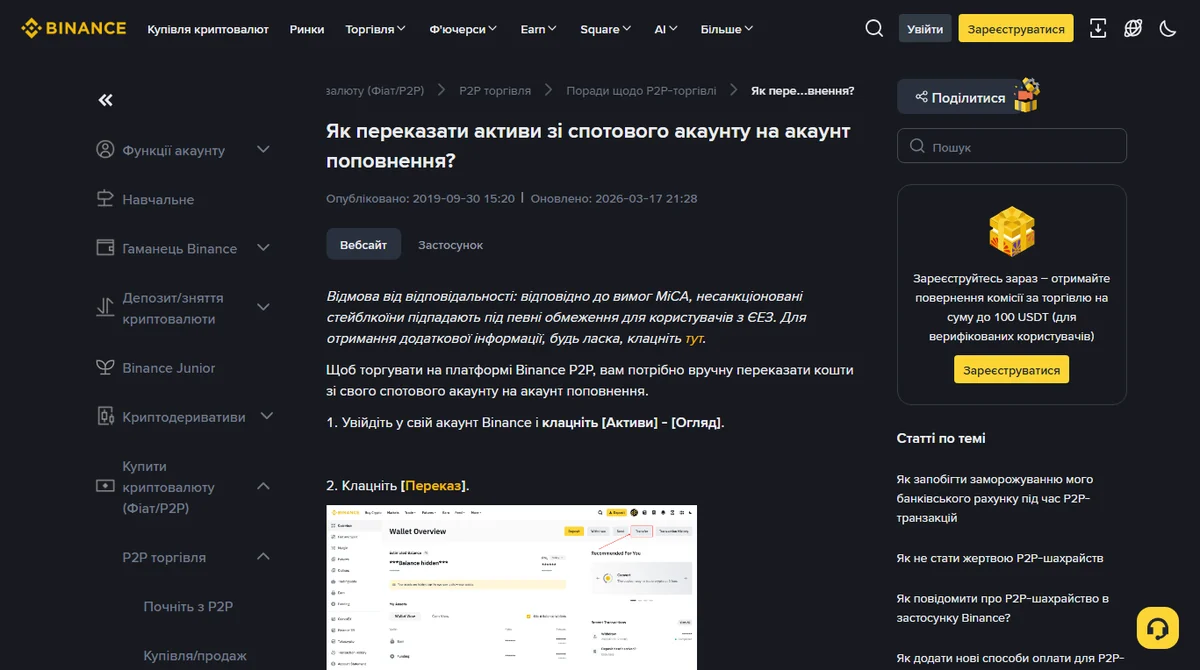Open article about freezing bank account
This screenshot has width=1200, height=670.
click(995, 498)
